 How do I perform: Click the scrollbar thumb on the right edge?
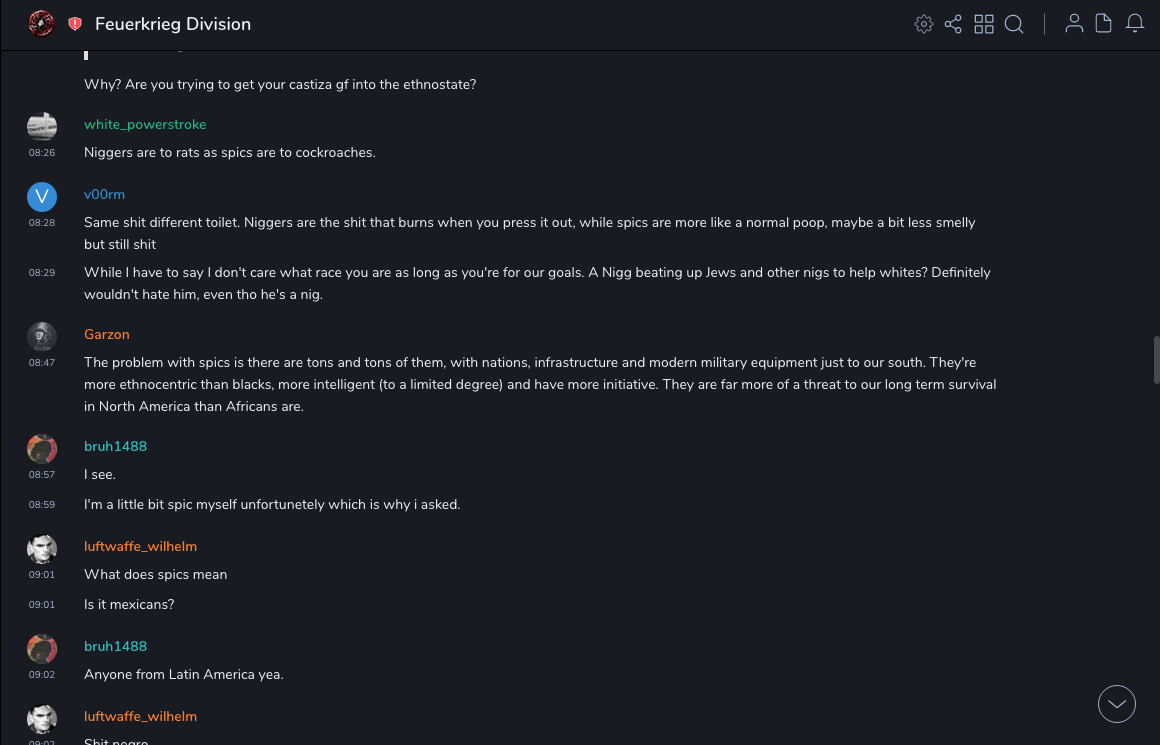[x=1156, y=360]
